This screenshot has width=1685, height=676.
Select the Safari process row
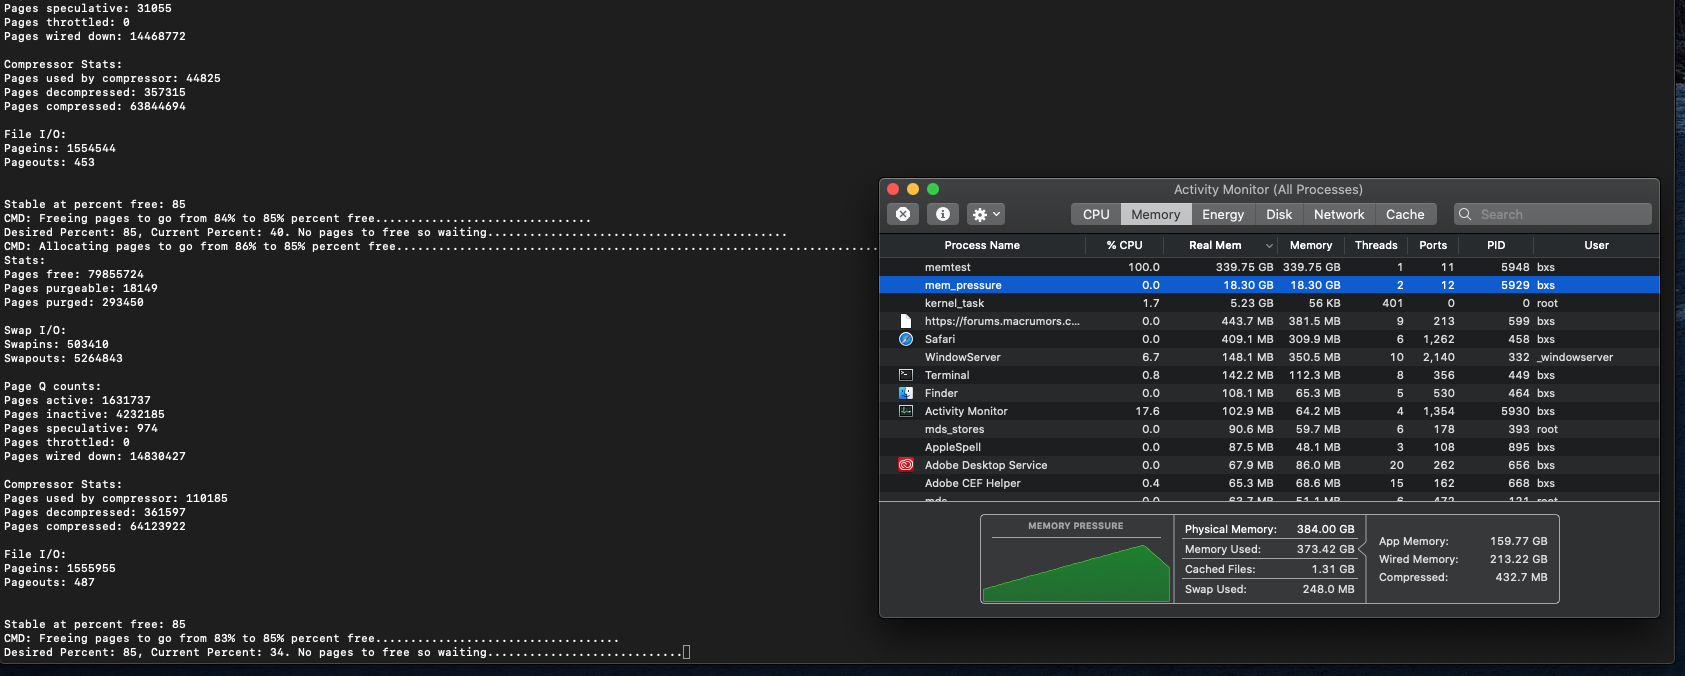(x=1269, y=339)
